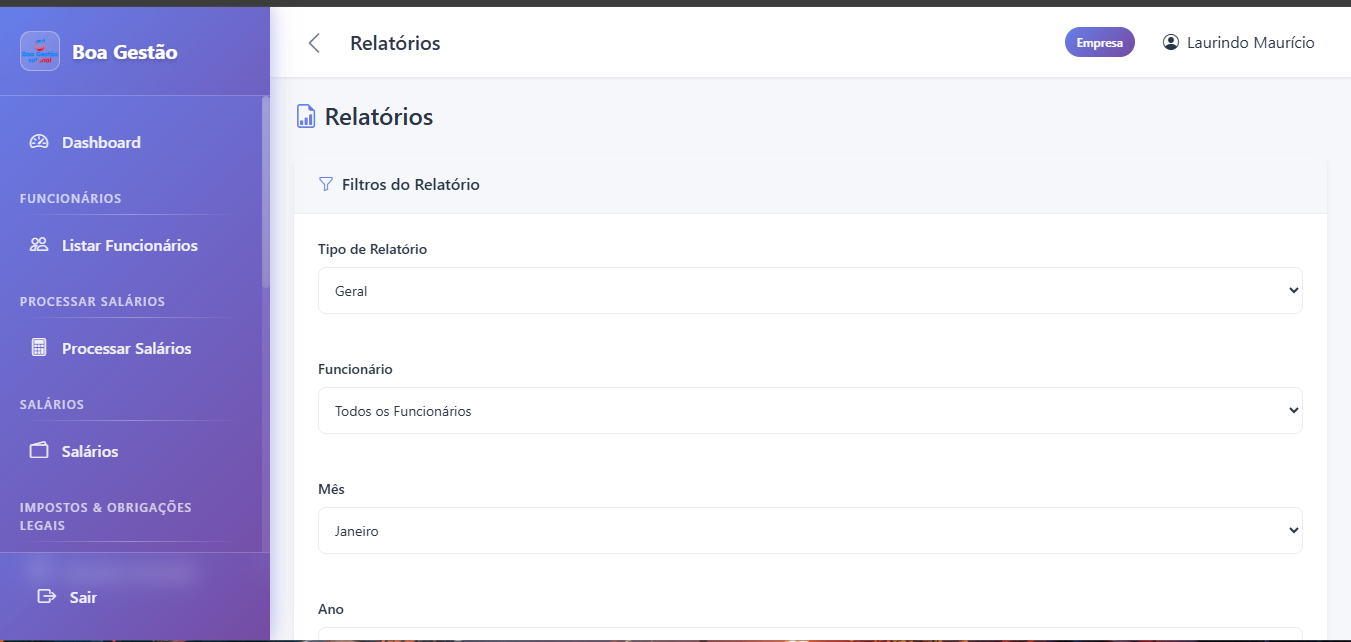This screenshot has width=1351, height=642.
Task: Open the Tipo de Relatório dropdown
Action: [x=810, y=291]
